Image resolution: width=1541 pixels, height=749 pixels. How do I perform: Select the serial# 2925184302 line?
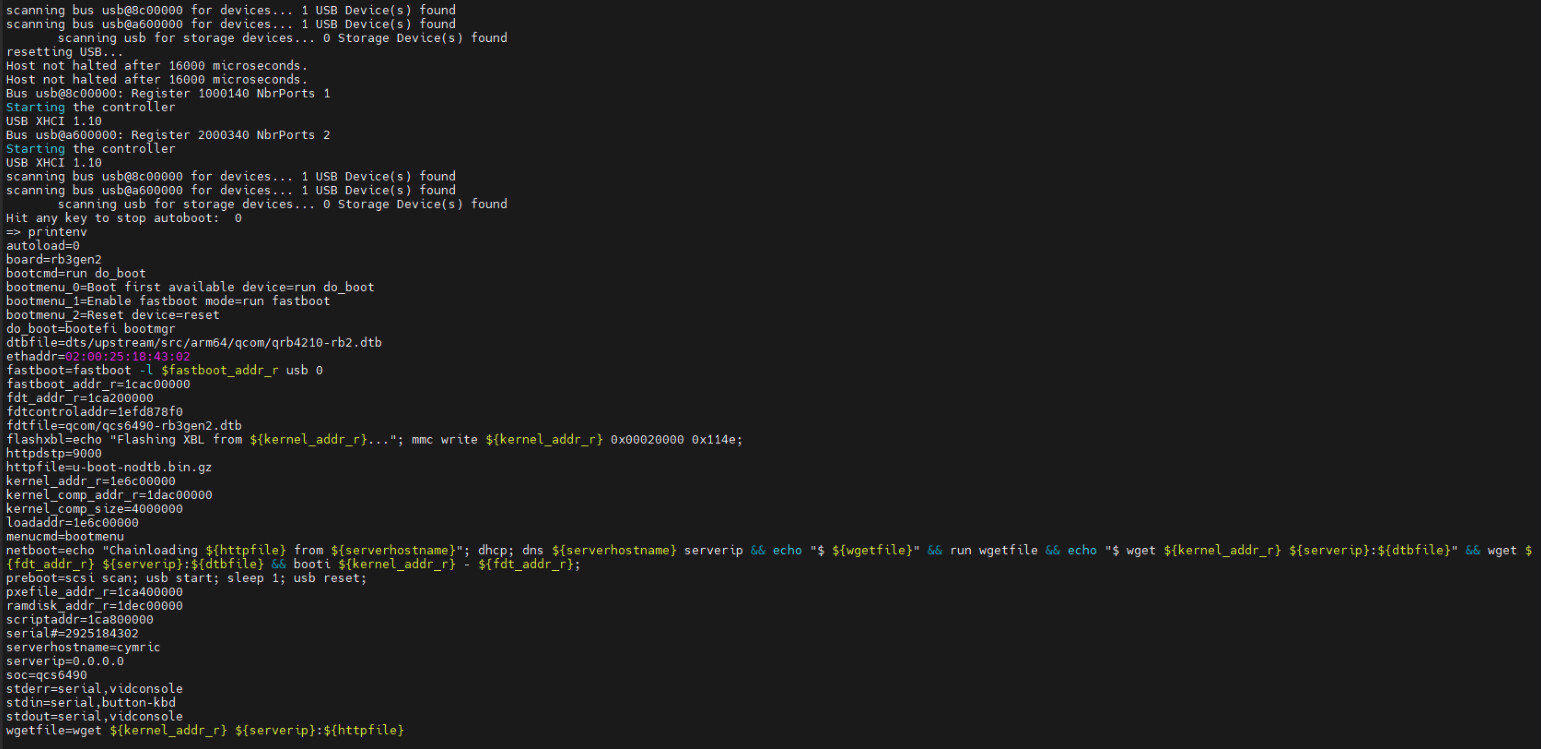point(72,633)
